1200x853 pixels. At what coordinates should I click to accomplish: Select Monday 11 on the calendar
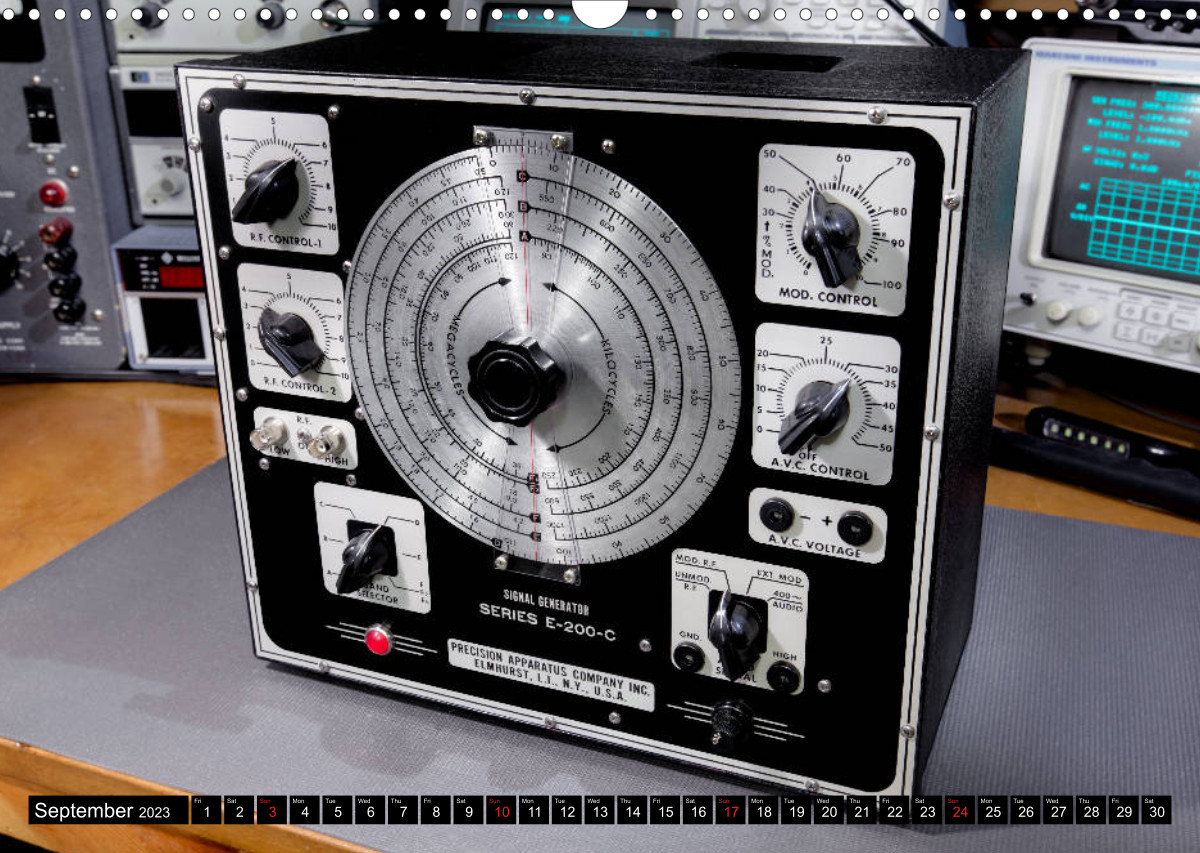tap(534, 811)
